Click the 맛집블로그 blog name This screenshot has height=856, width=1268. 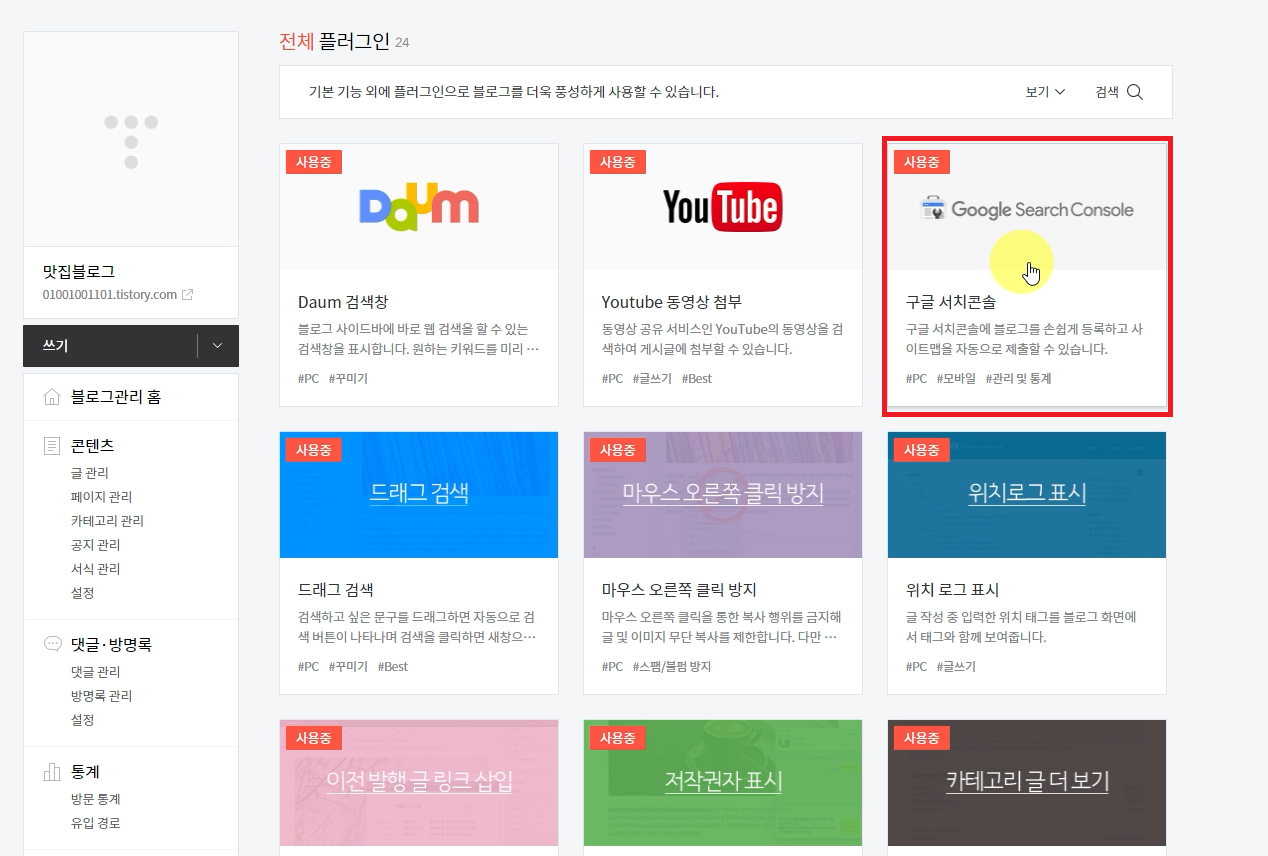pyautogui.click(x=79, y=272)
